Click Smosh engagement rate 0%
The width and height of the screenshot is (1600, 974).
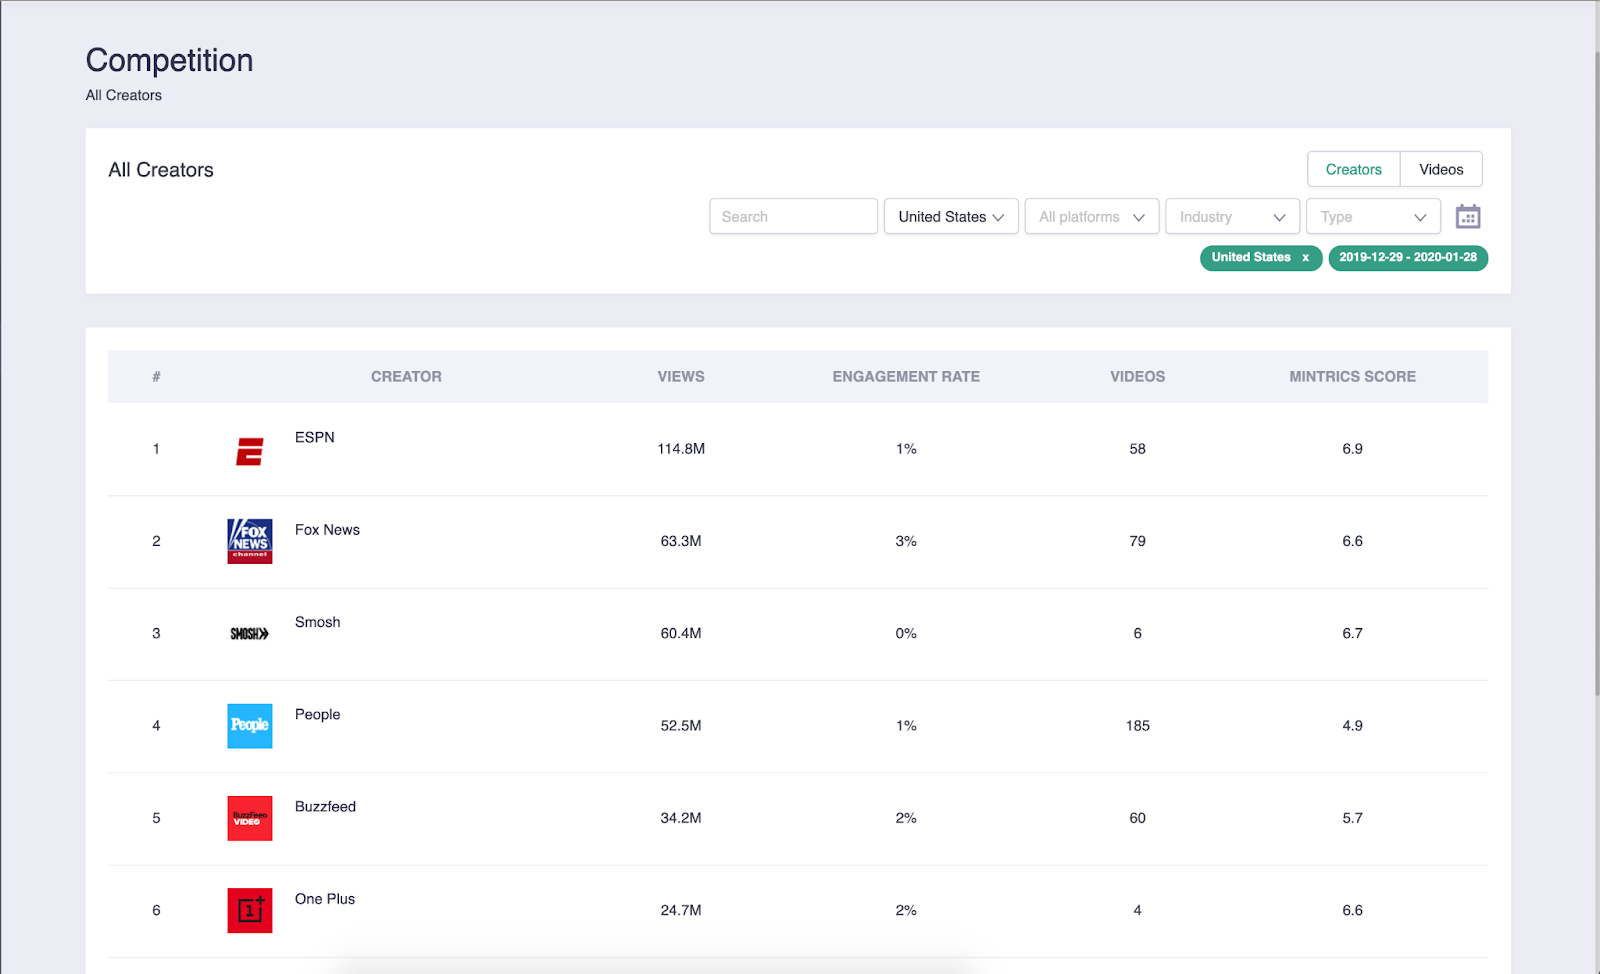pos(906,634)
